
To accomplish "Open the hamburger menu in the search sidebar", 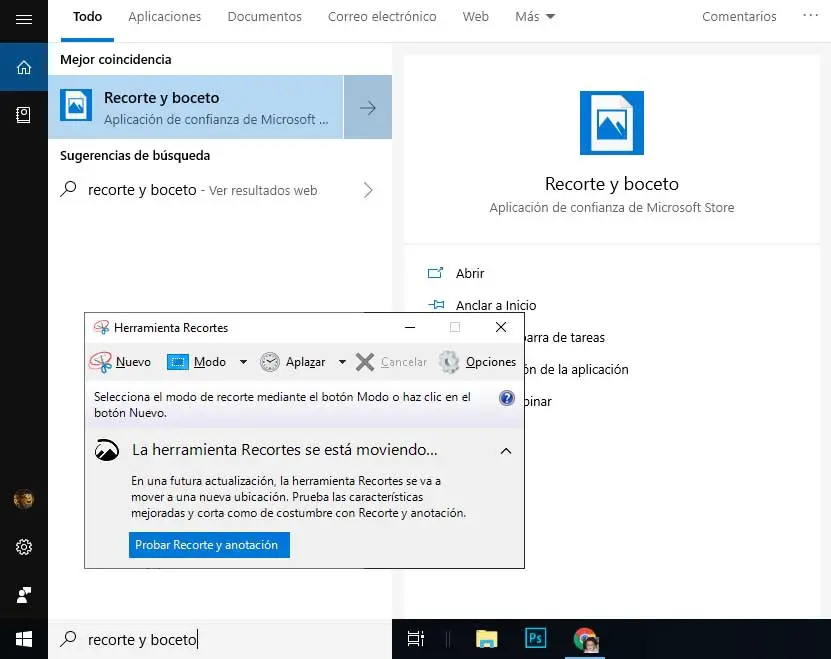I will point(24,20).
